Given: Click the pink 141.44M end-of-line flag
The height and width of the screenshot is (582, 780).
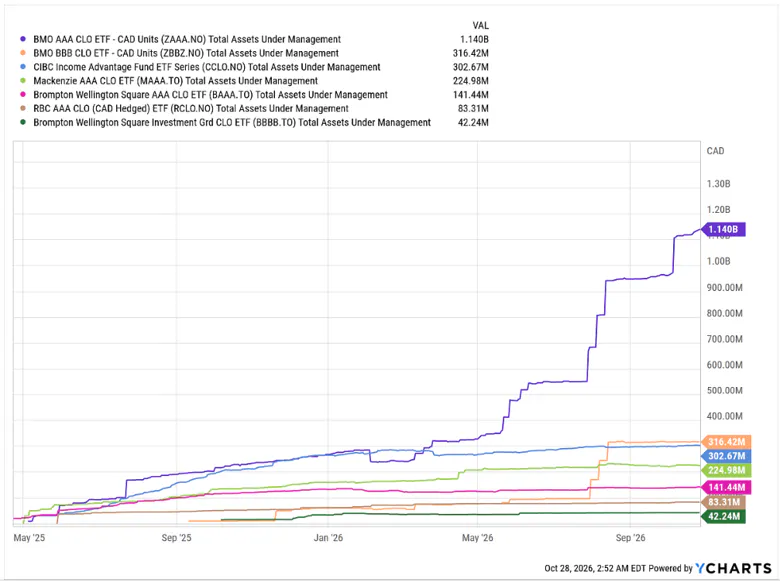Looking at the screenshot, I should pos(726,487).
